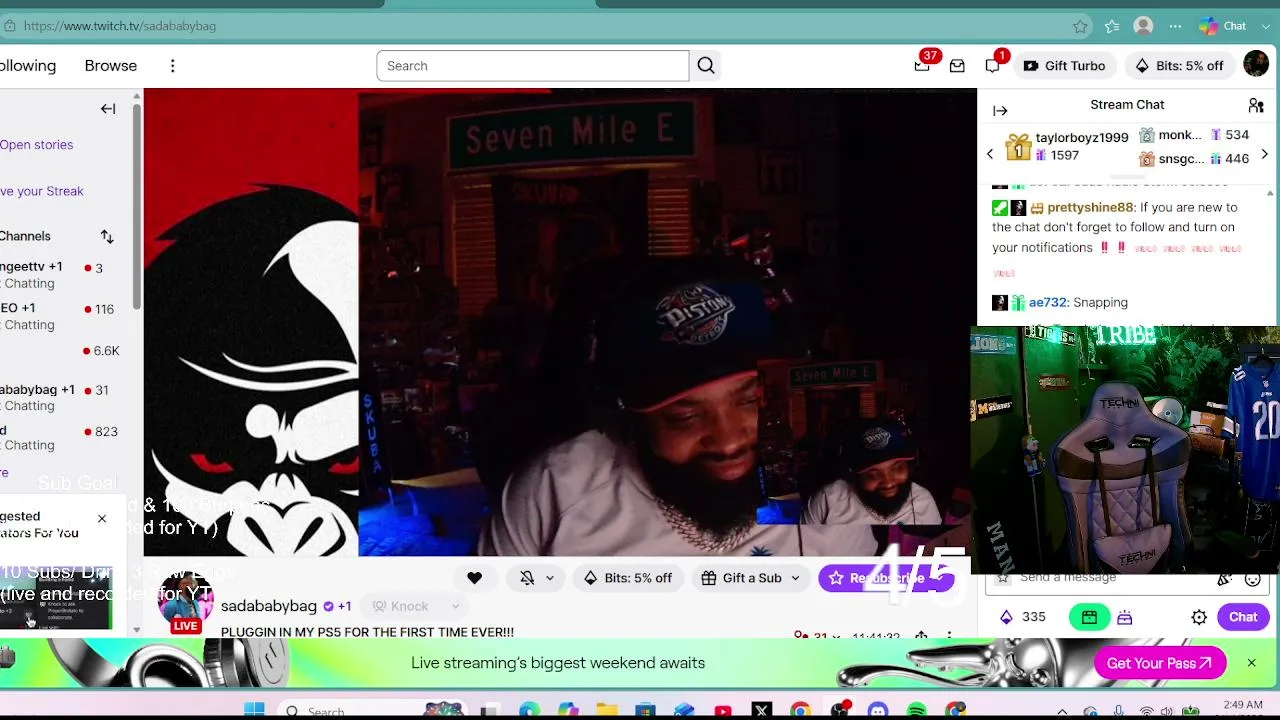Open YouTube app from the taskbar
The width and height of the screenshot is (1280, 720).
pyautogui.click(x=723, y=711)
